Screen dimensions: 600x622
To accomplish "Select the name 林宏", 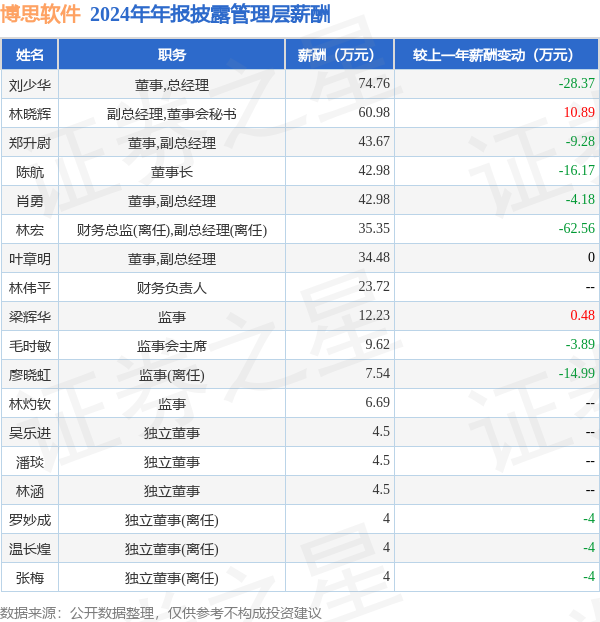I will [30, 230].
